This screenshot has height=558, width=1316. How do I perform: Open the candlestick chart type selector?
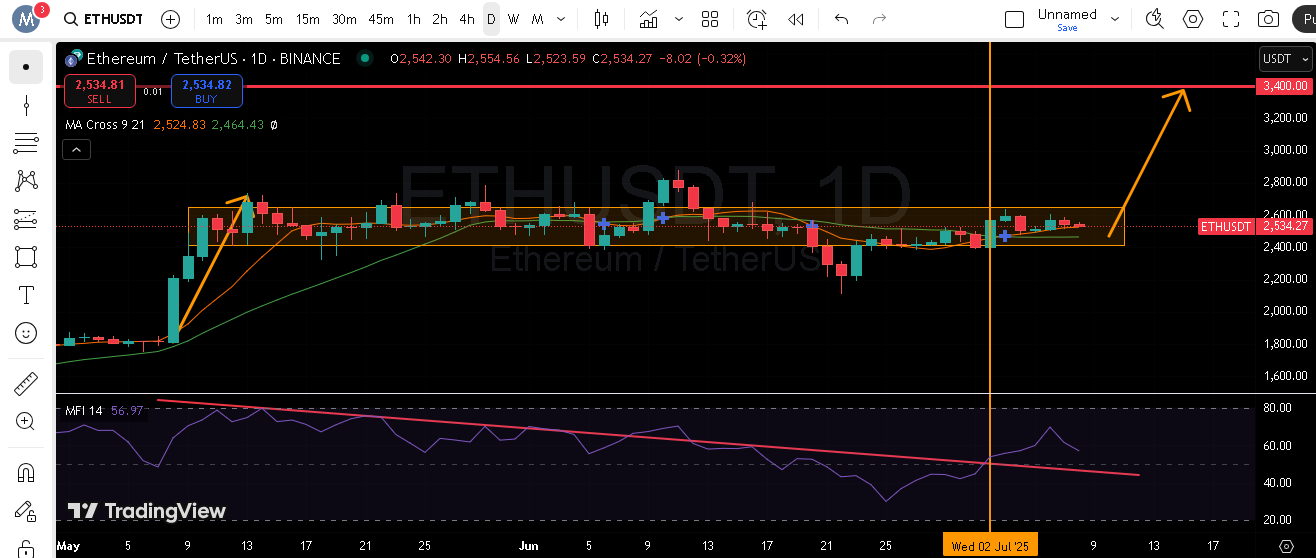pyautogui.click(x=601, y=19)
